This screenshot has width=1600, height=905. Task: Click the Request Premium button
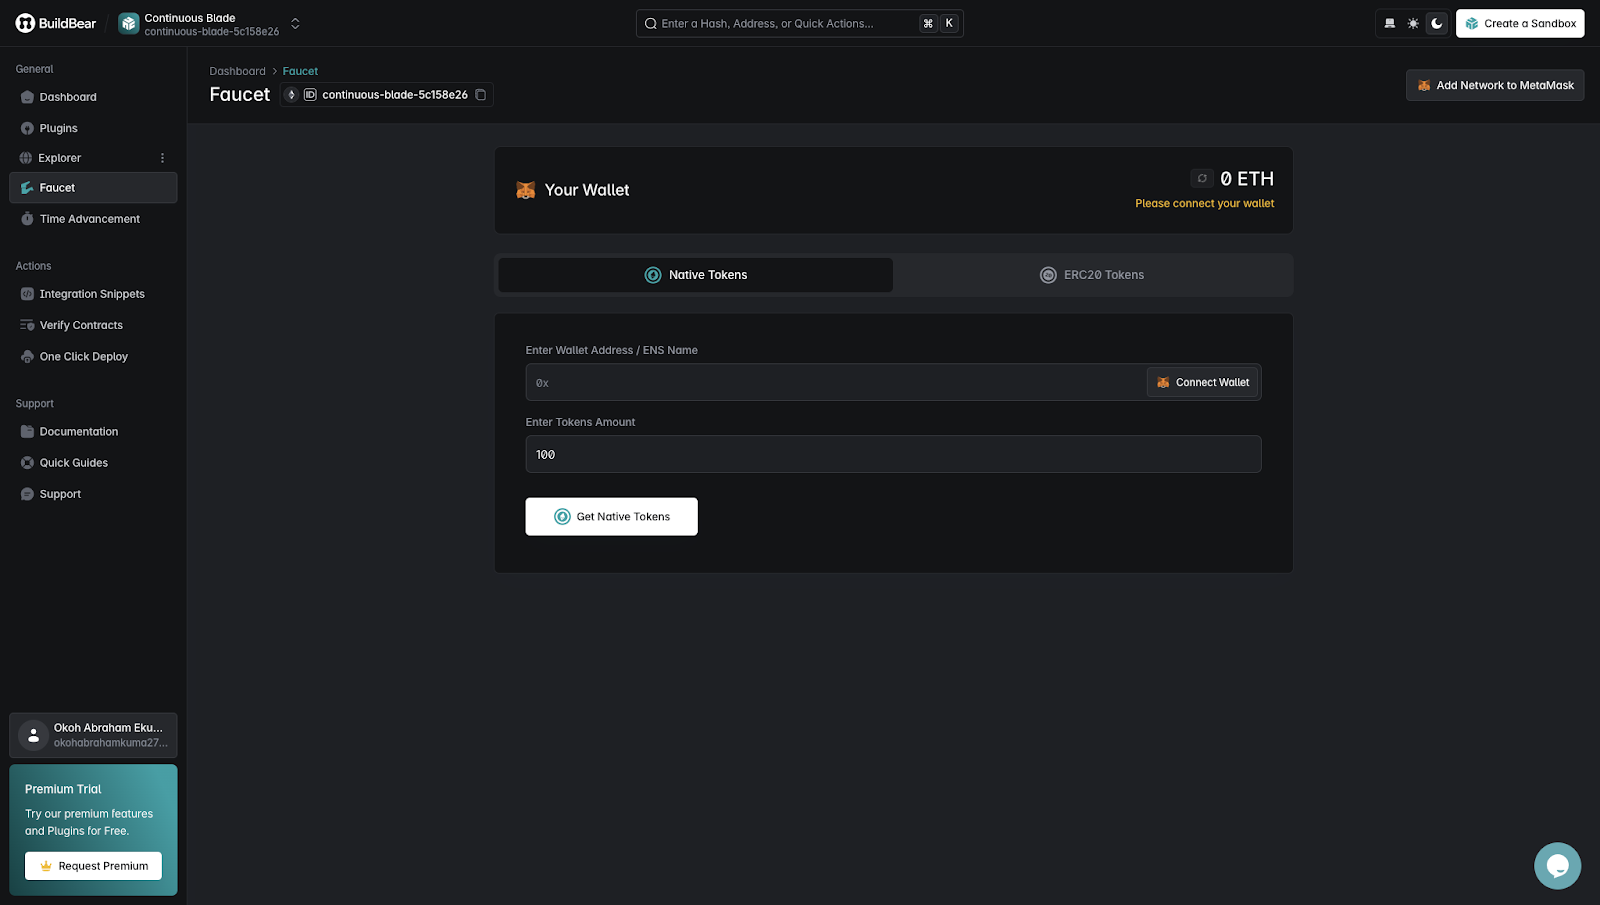coord(93,866)
